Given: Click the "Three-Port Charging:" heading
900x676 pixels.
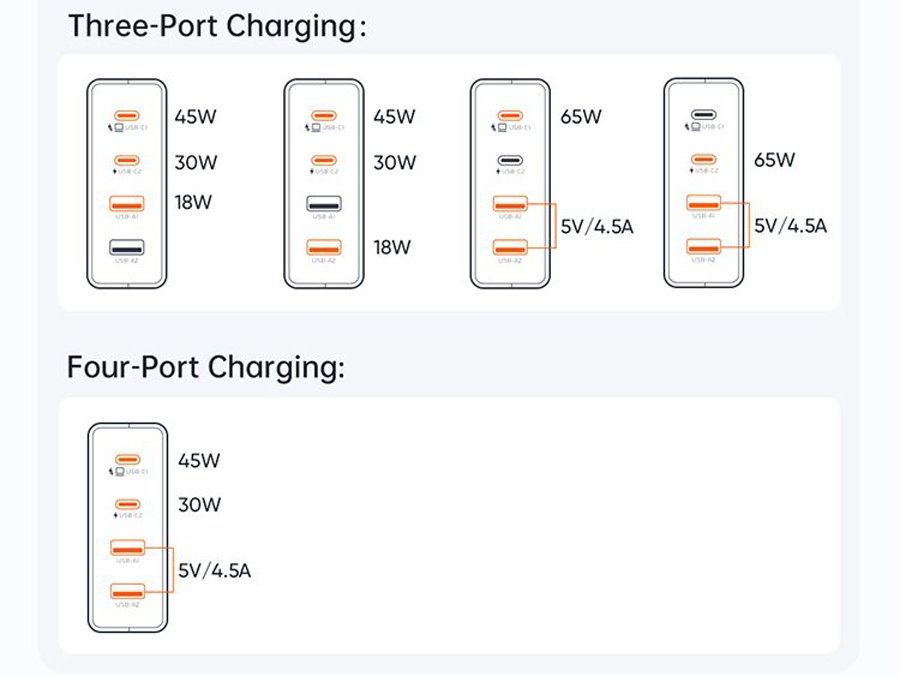Looking at the screenshot, I should point(216,26).
